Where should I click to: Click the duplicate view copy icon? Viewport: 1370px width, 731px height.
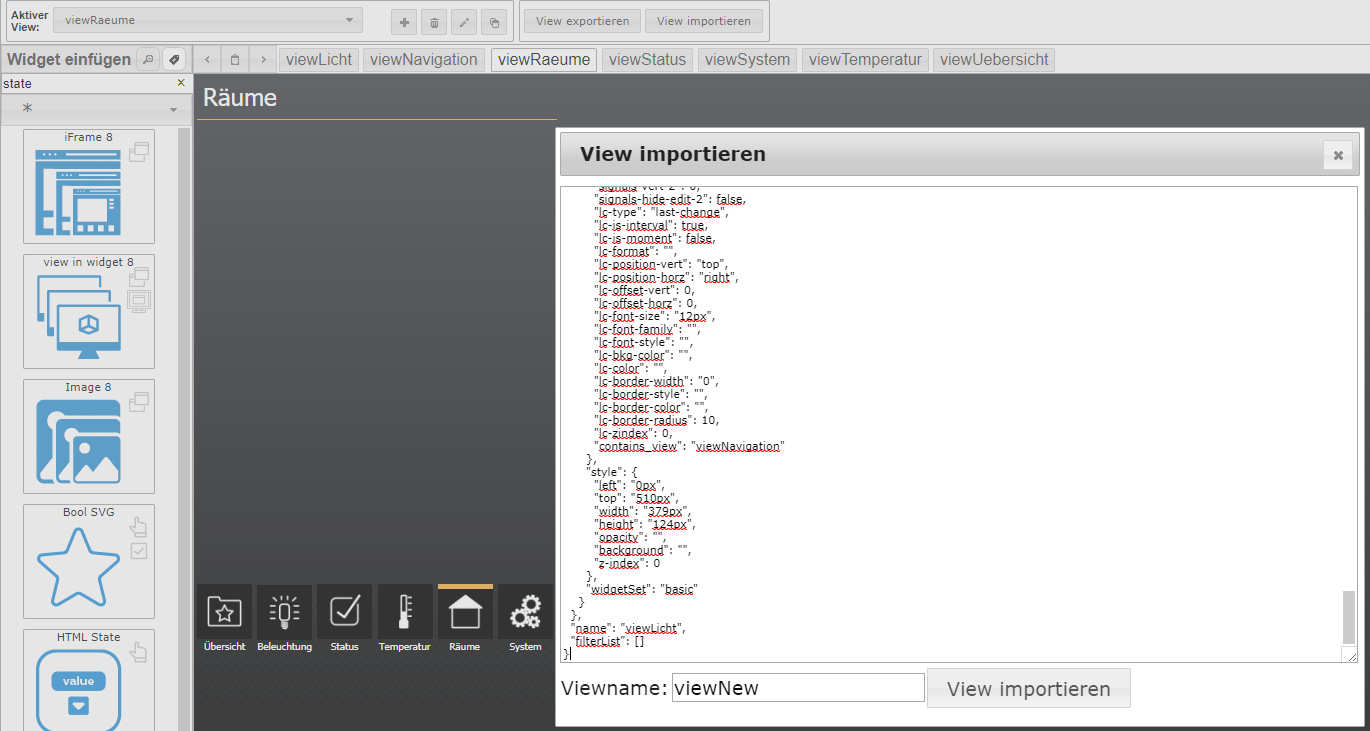click(x=493, y=21)
